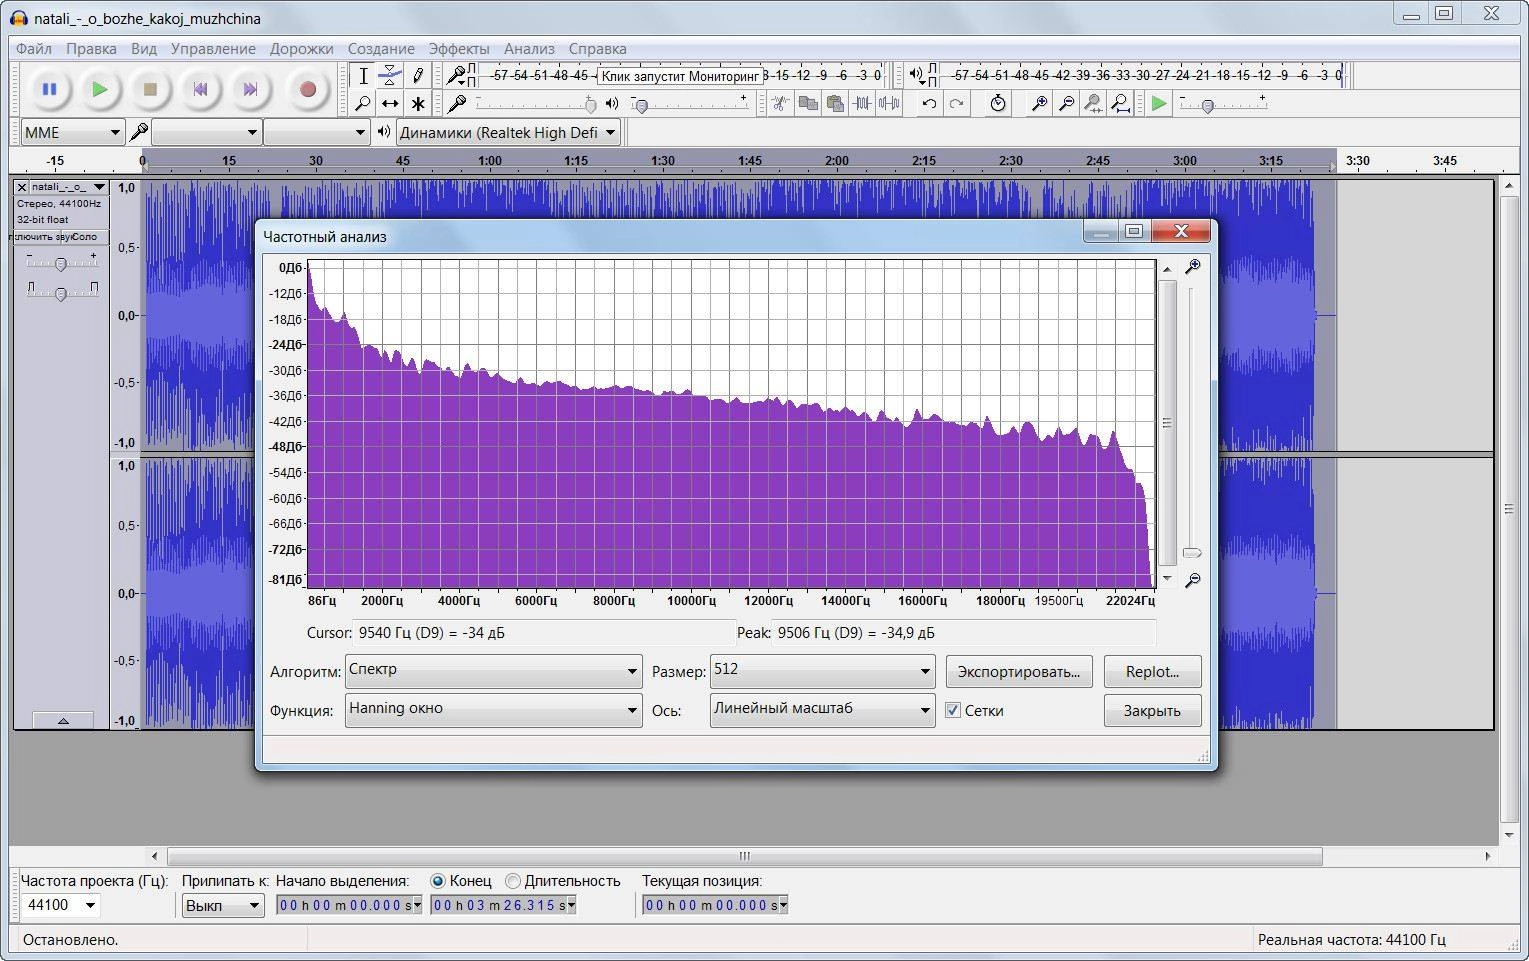The height and width of the screenshot is (961, 1529).
Task: Zoom out on the frequency analysis graph
Action: [1192, 580]
